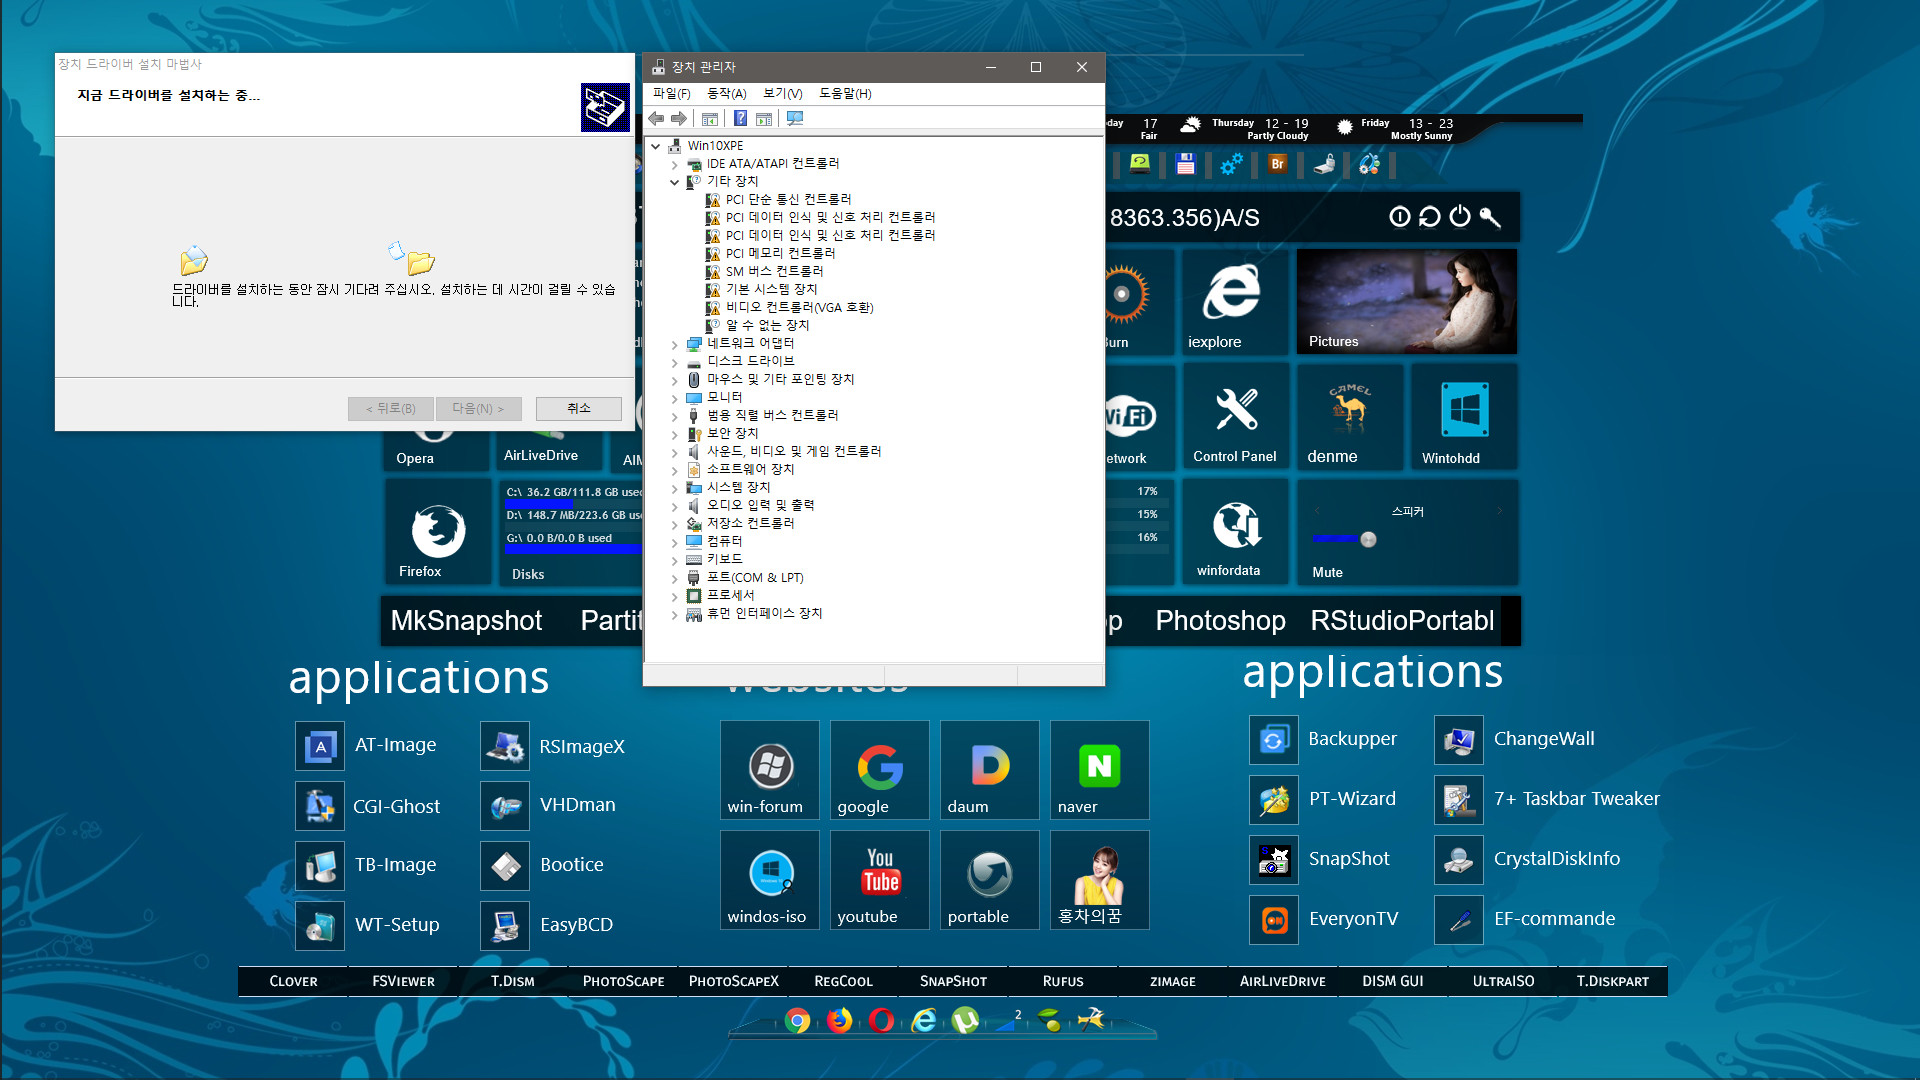The height and width of the screenshot is (1080, 1920).
Task: Open WT-Setup icon
Action: coord(320,926)
